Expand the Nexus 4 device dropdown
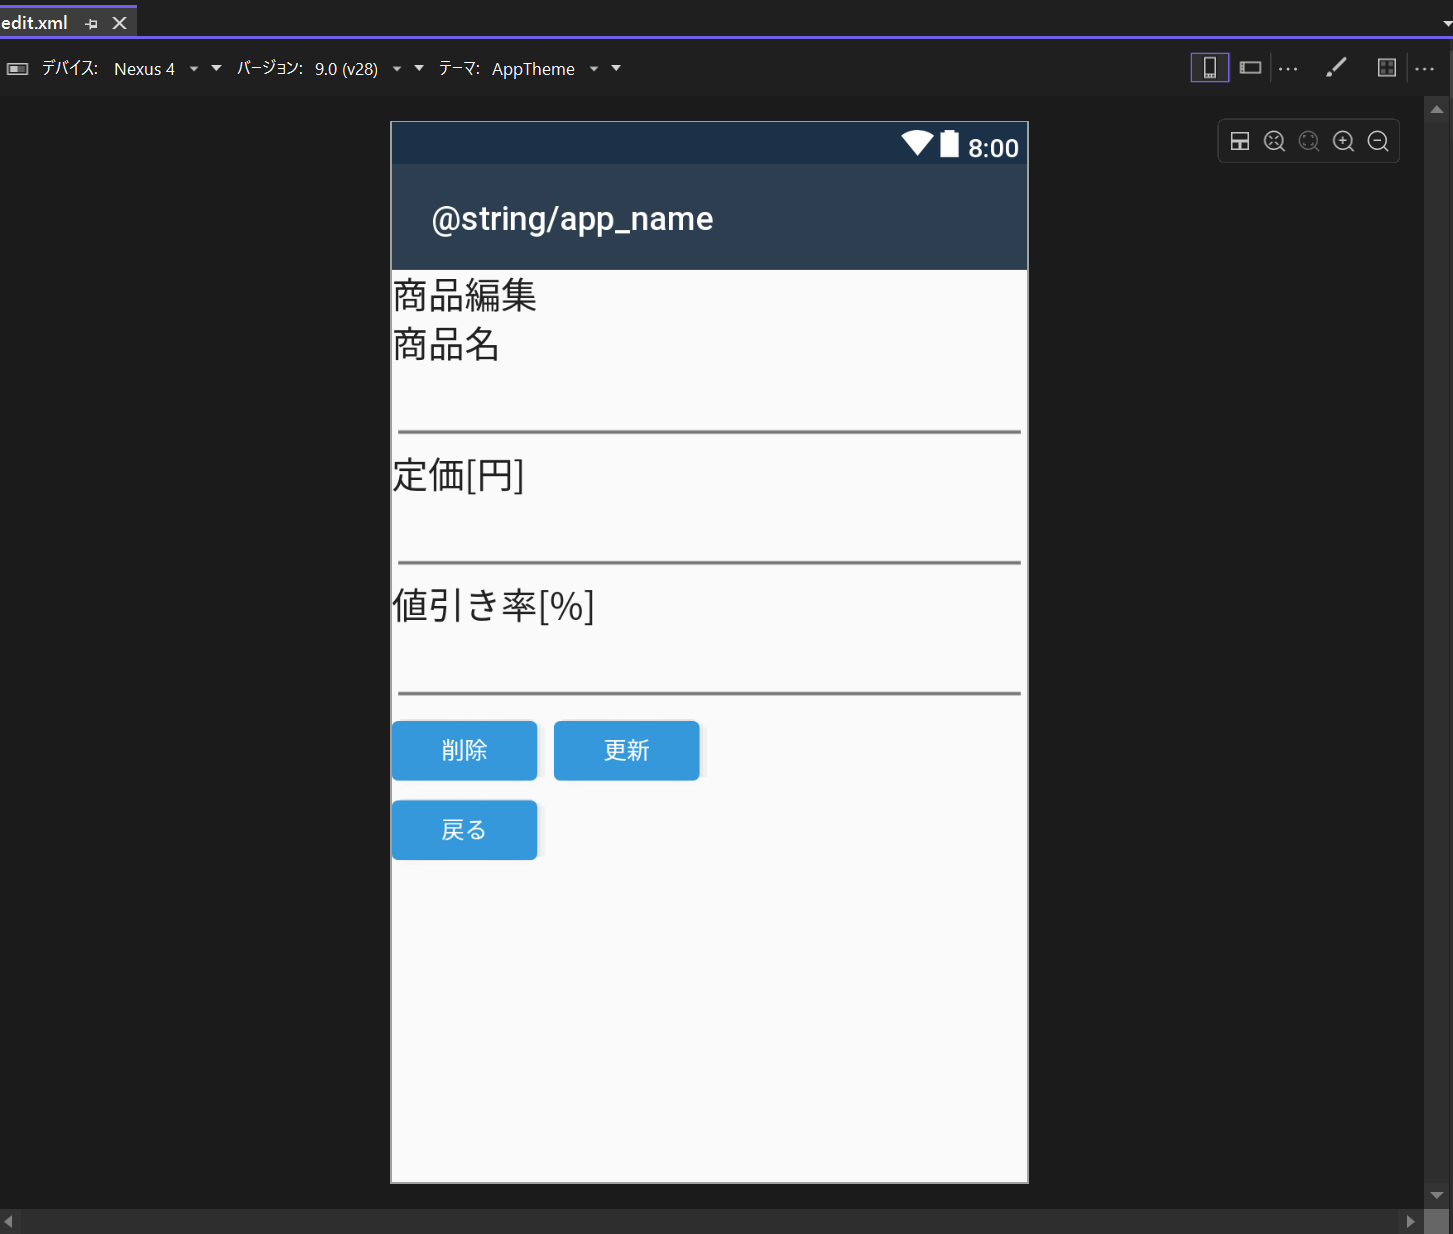Viewport: 1453px width, 1234px height. 194,69
